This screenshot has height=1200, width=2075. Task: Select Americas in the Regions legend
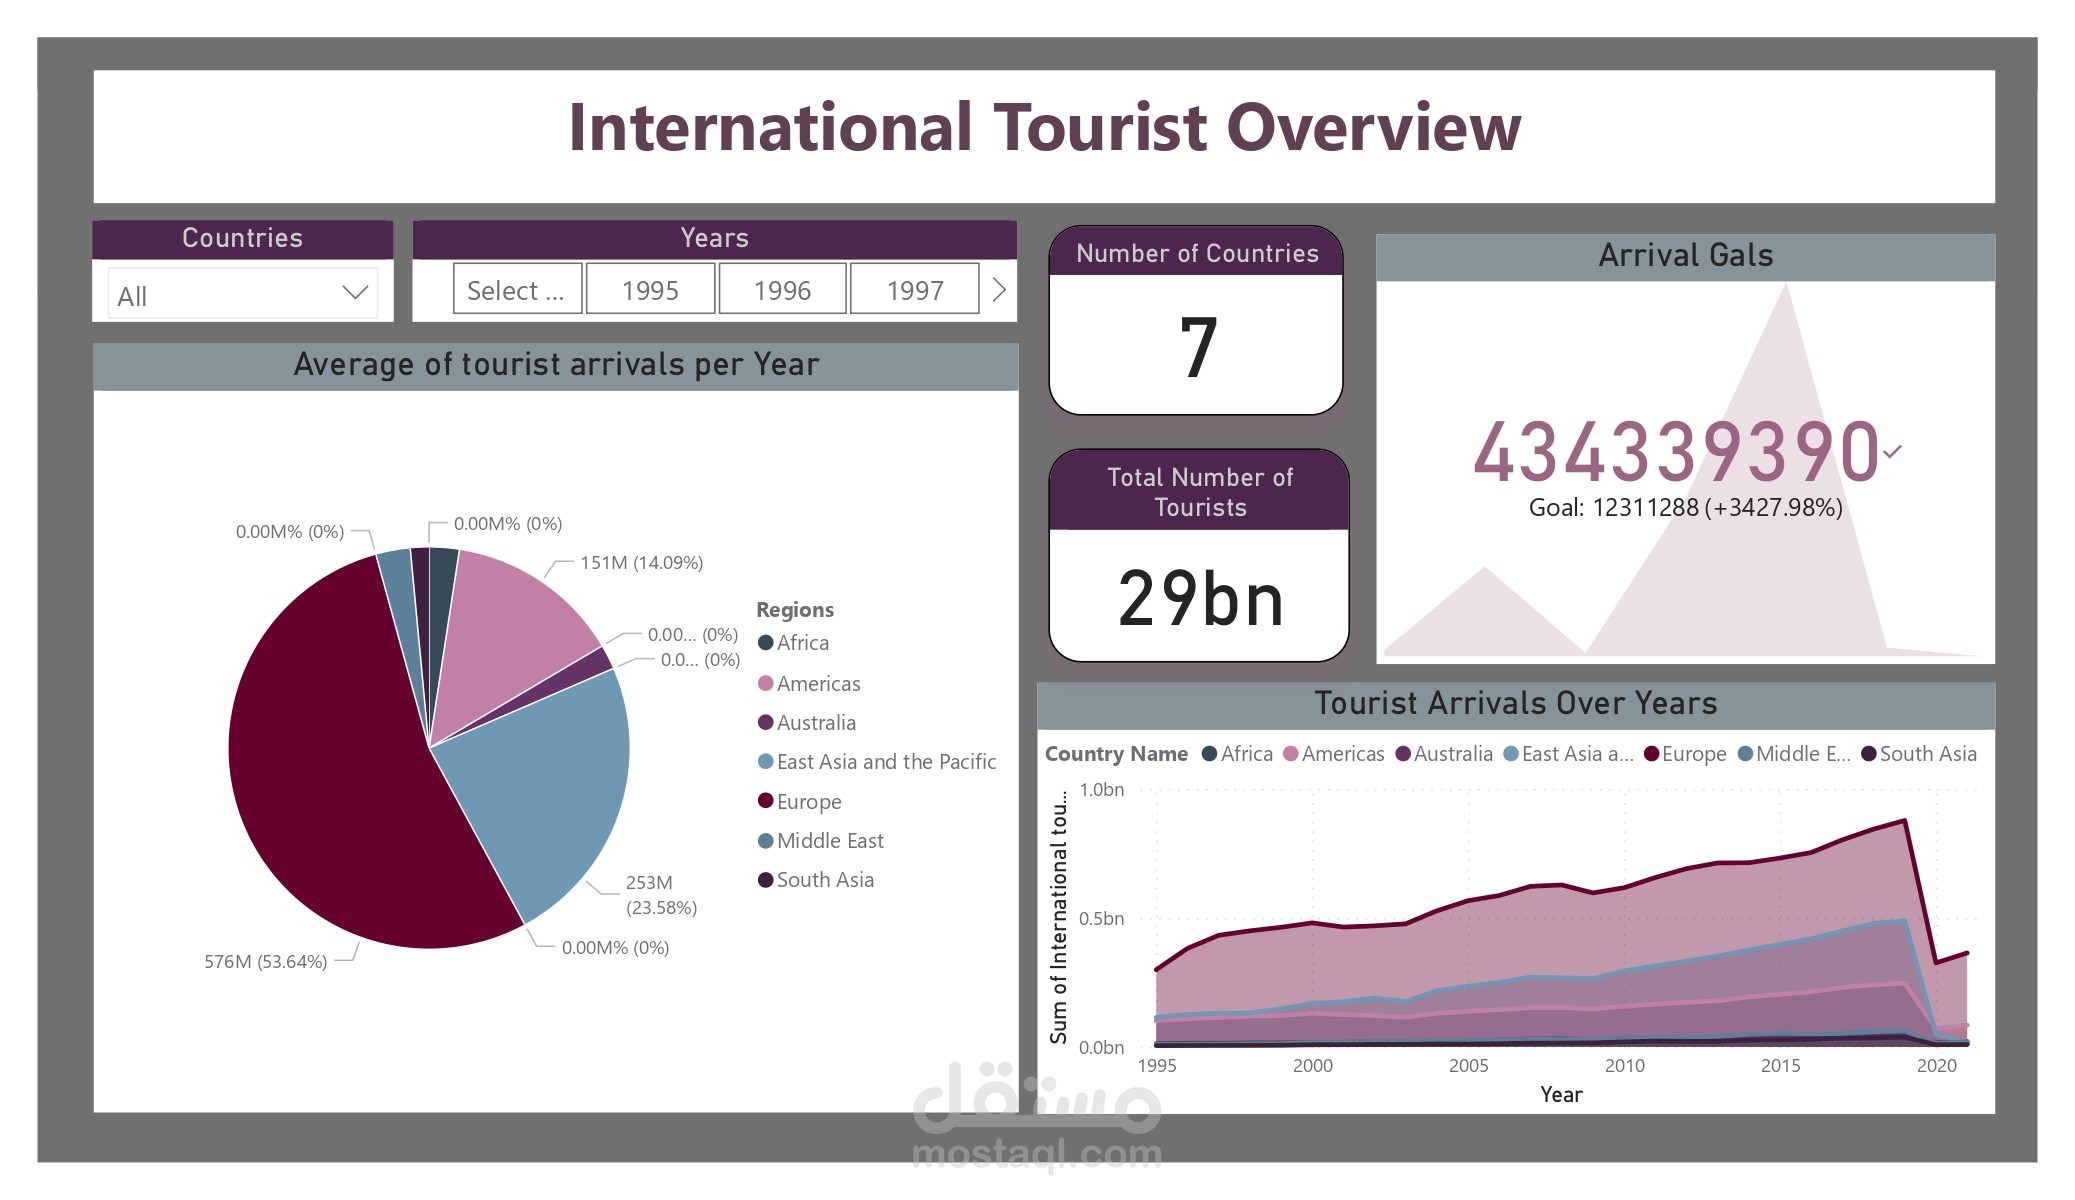[809, 684]
